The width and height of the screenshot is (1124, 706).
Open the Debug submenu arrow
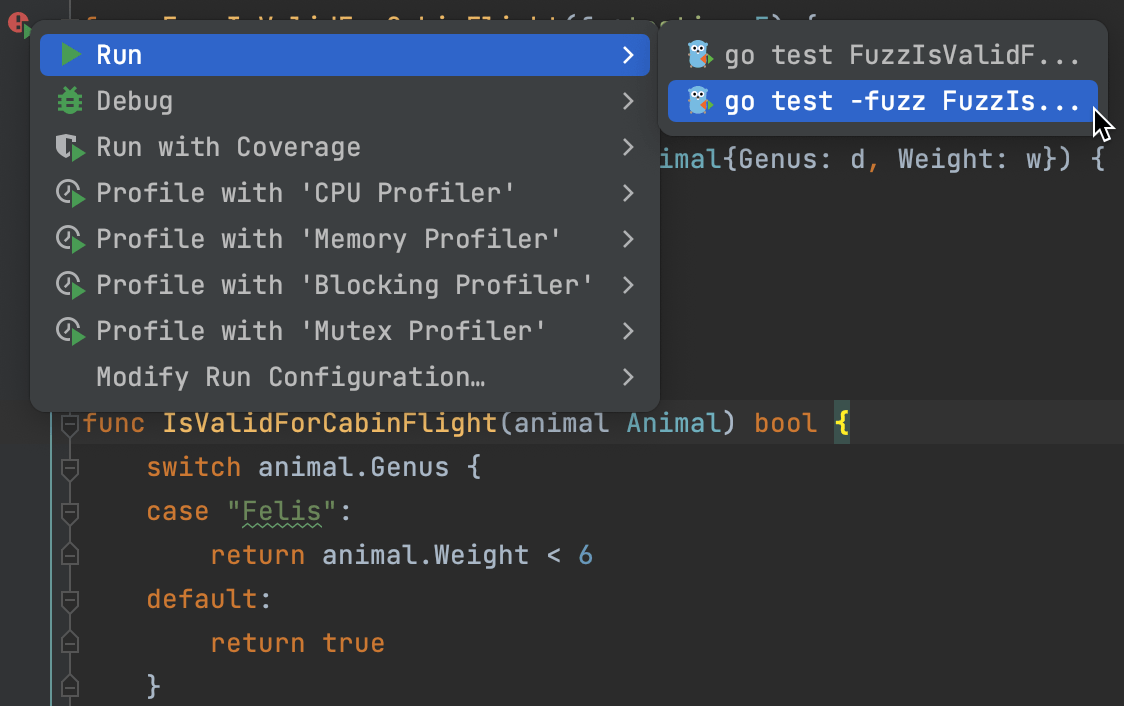point(628,100)
